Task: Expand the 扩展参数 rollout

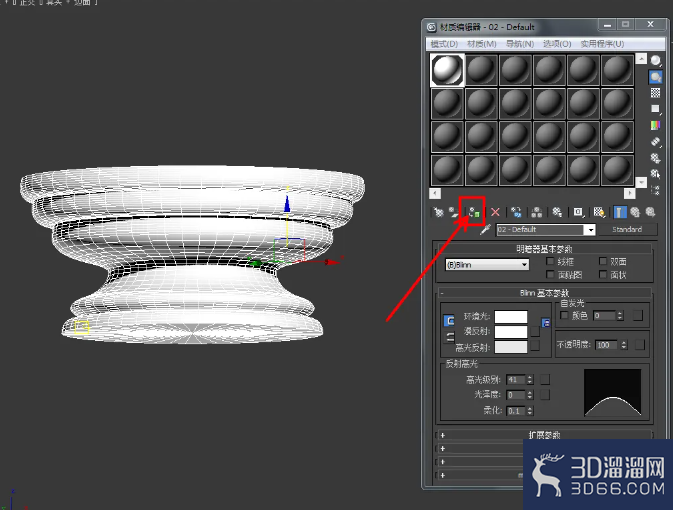Action: pos(544,435)
